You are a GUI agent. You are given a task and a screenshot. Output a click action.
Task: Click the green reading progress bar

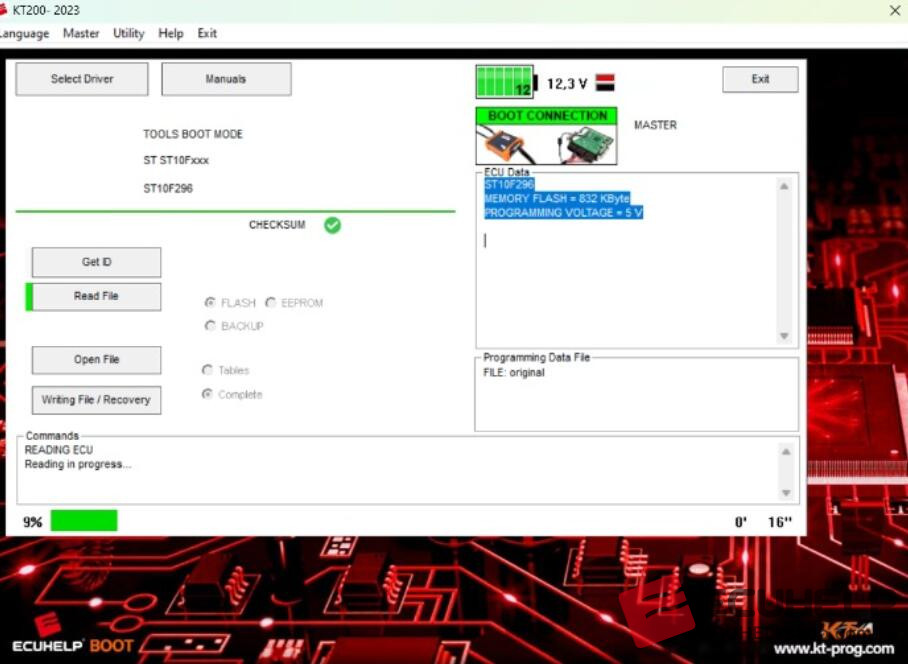pyautogui.click(x=84, y=520)
